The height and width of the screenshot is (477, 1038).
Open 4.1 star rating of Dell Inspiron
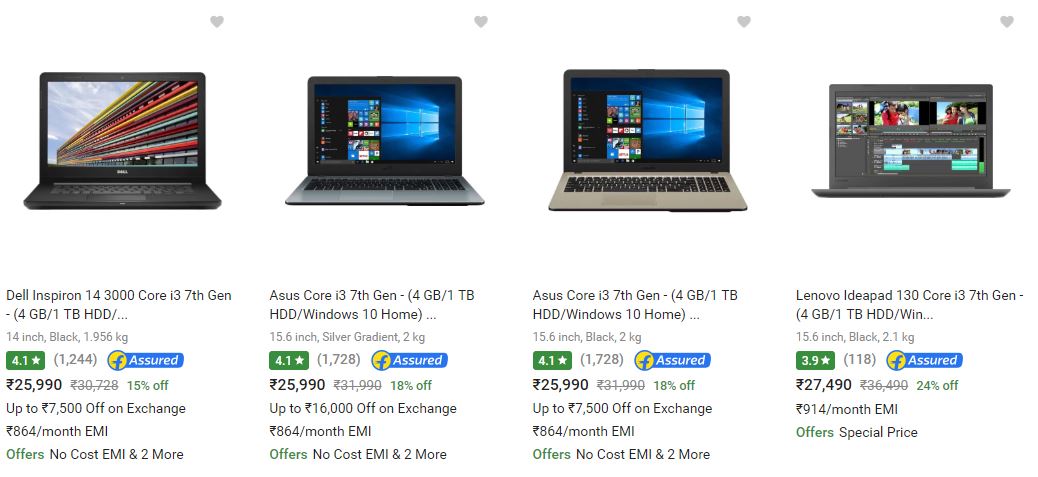click(26, 361)
